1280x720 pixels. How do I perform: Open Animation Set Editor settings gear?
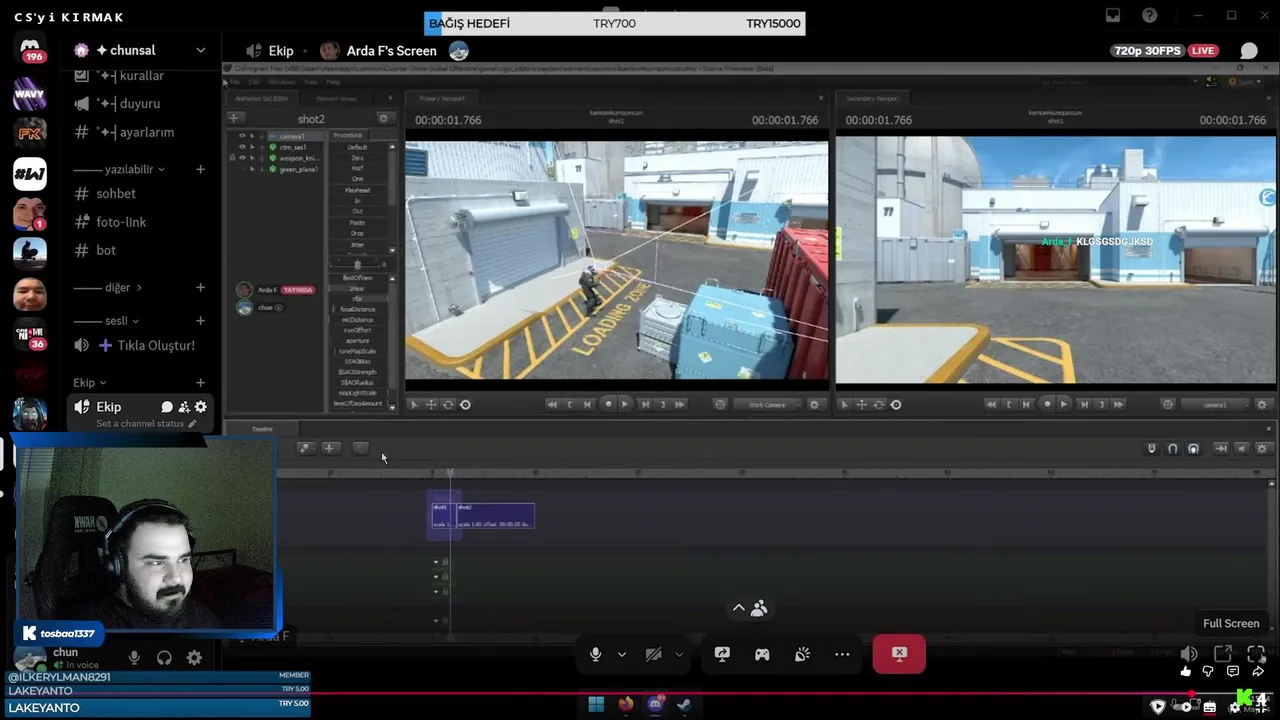click(382, 118)
